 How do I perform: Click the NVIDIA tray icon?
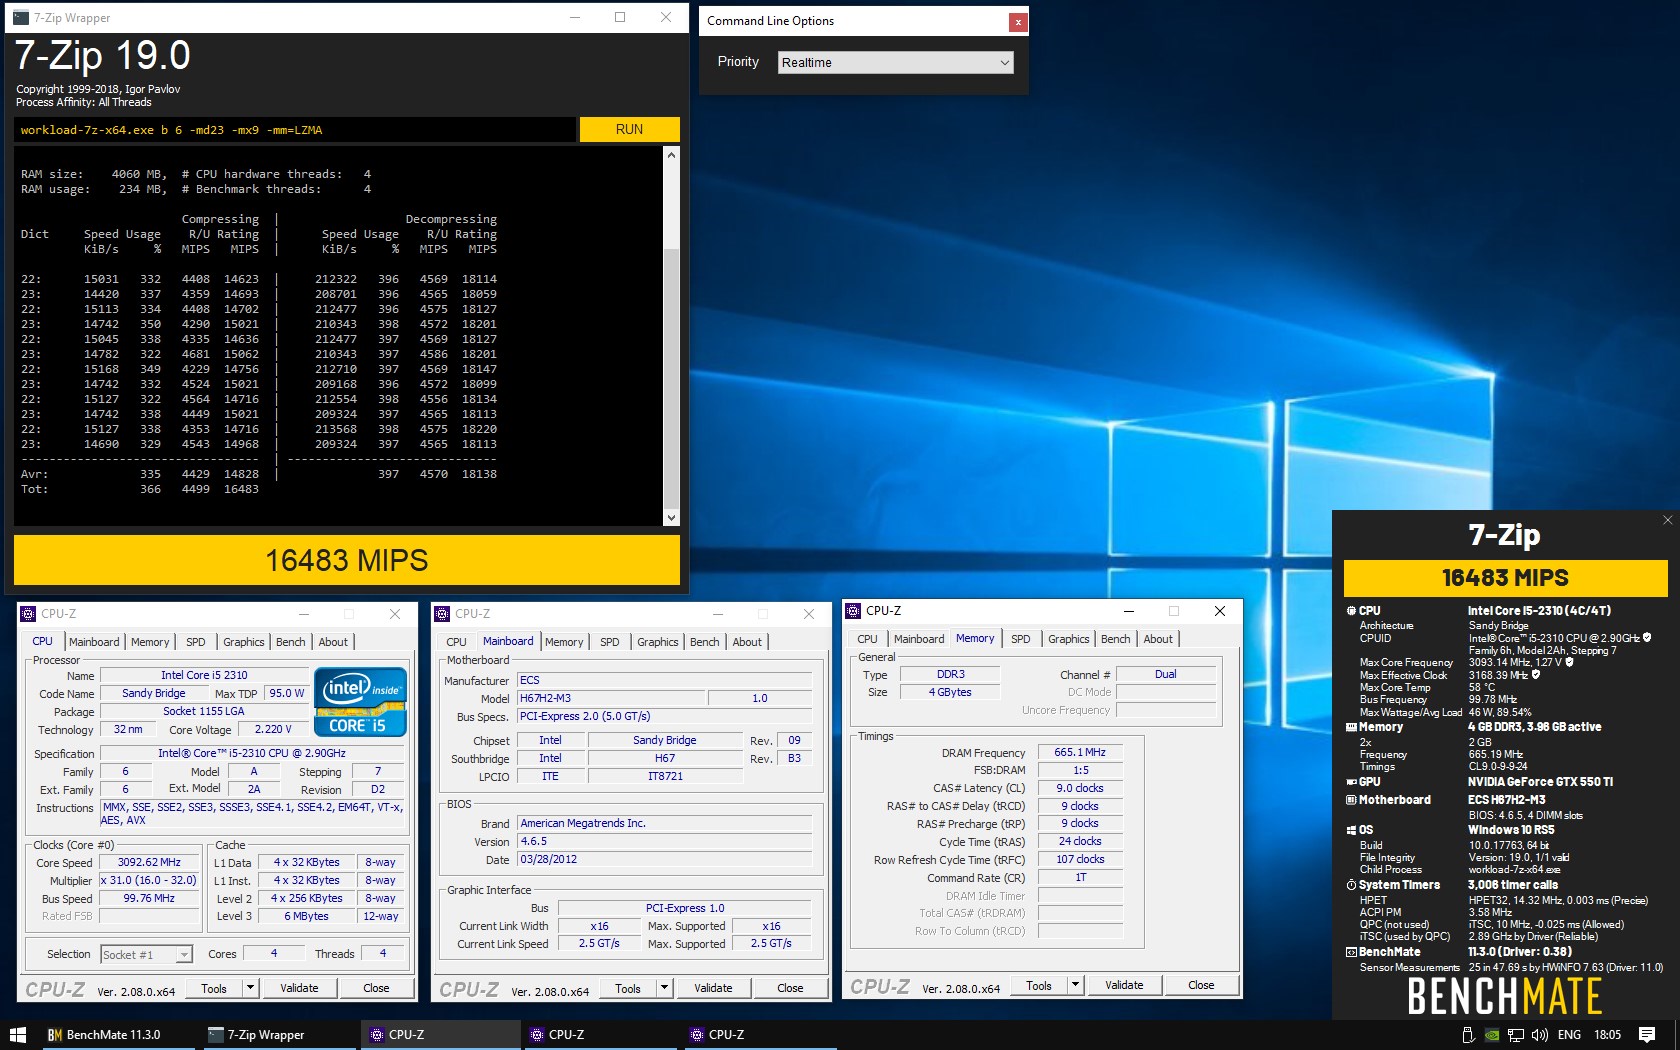[1491, 1035]
